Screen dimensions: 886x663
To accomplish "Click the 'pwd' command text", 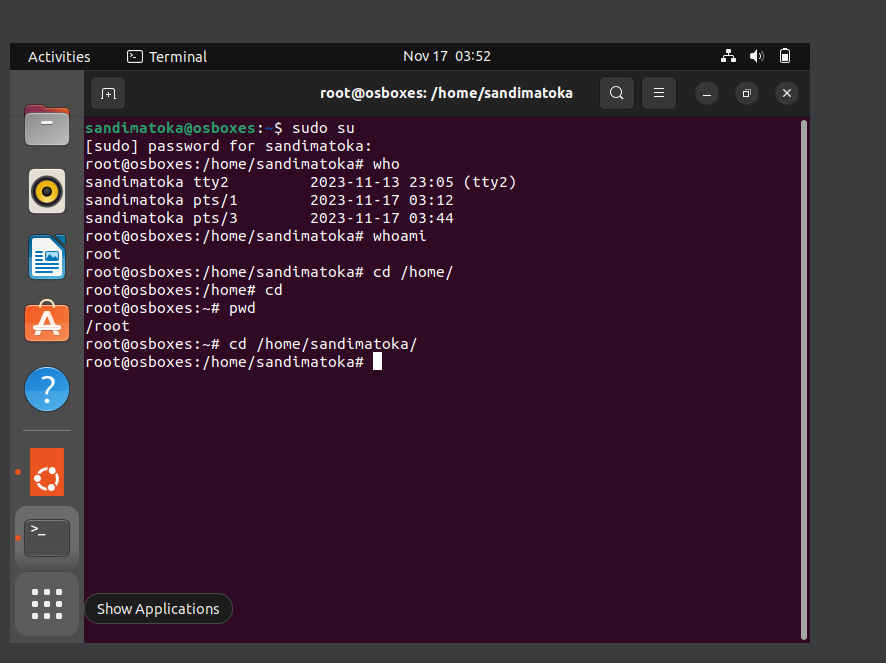I will (x=242, y=309).
